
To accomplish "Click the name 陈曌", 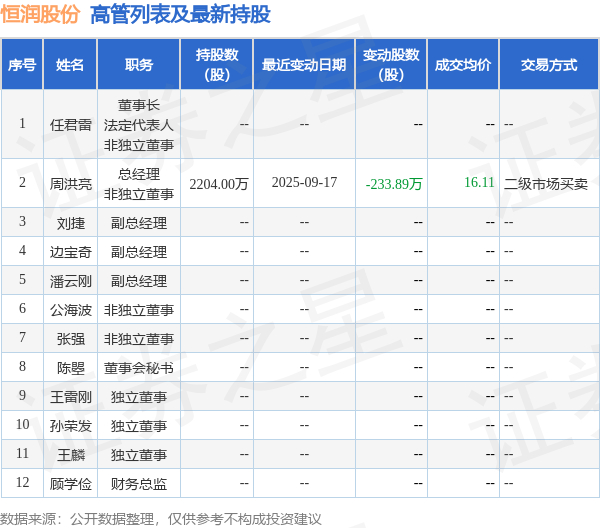I will point(70,368).
